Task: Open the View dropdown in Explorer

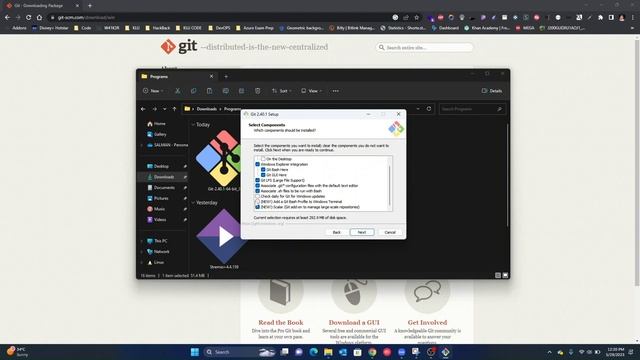Action: (x=312, y=91)
